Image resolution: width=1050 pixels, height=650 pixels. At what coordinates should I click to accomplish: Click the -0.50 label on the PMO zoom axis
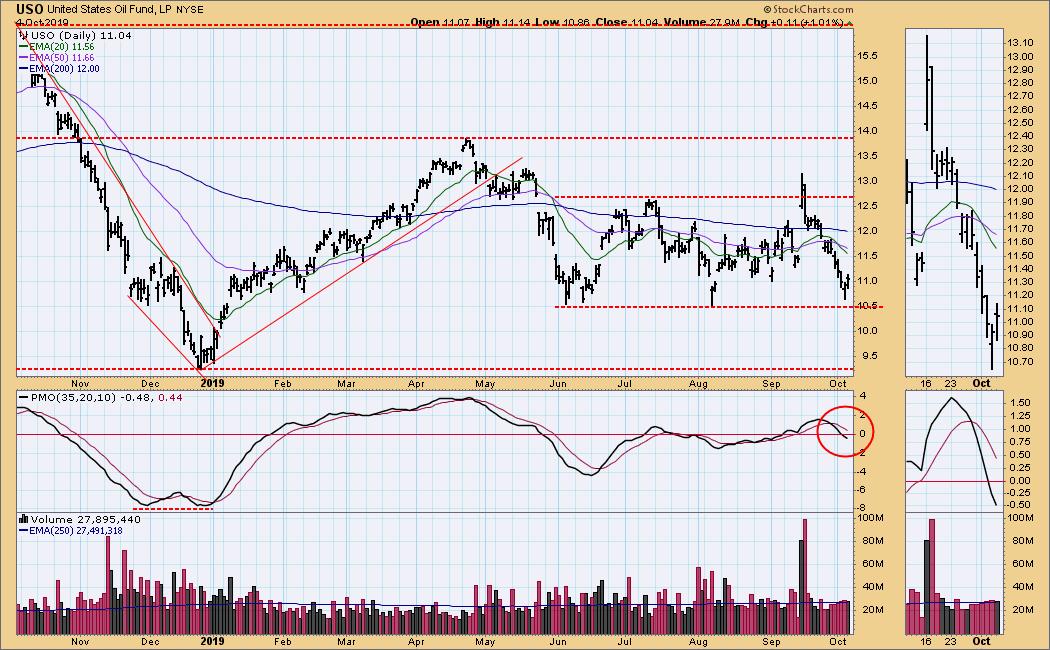click(1019, 505)
